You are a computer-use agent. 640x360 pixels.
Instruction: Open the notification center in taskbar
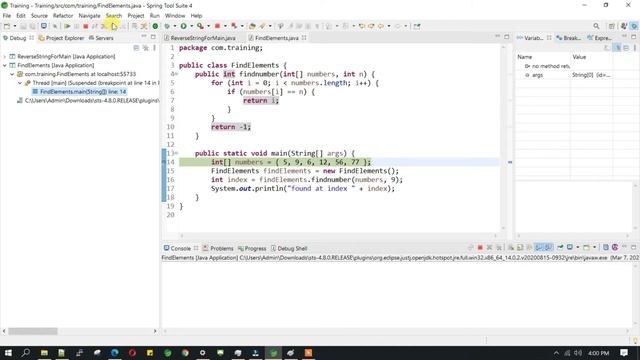point(624,353)
